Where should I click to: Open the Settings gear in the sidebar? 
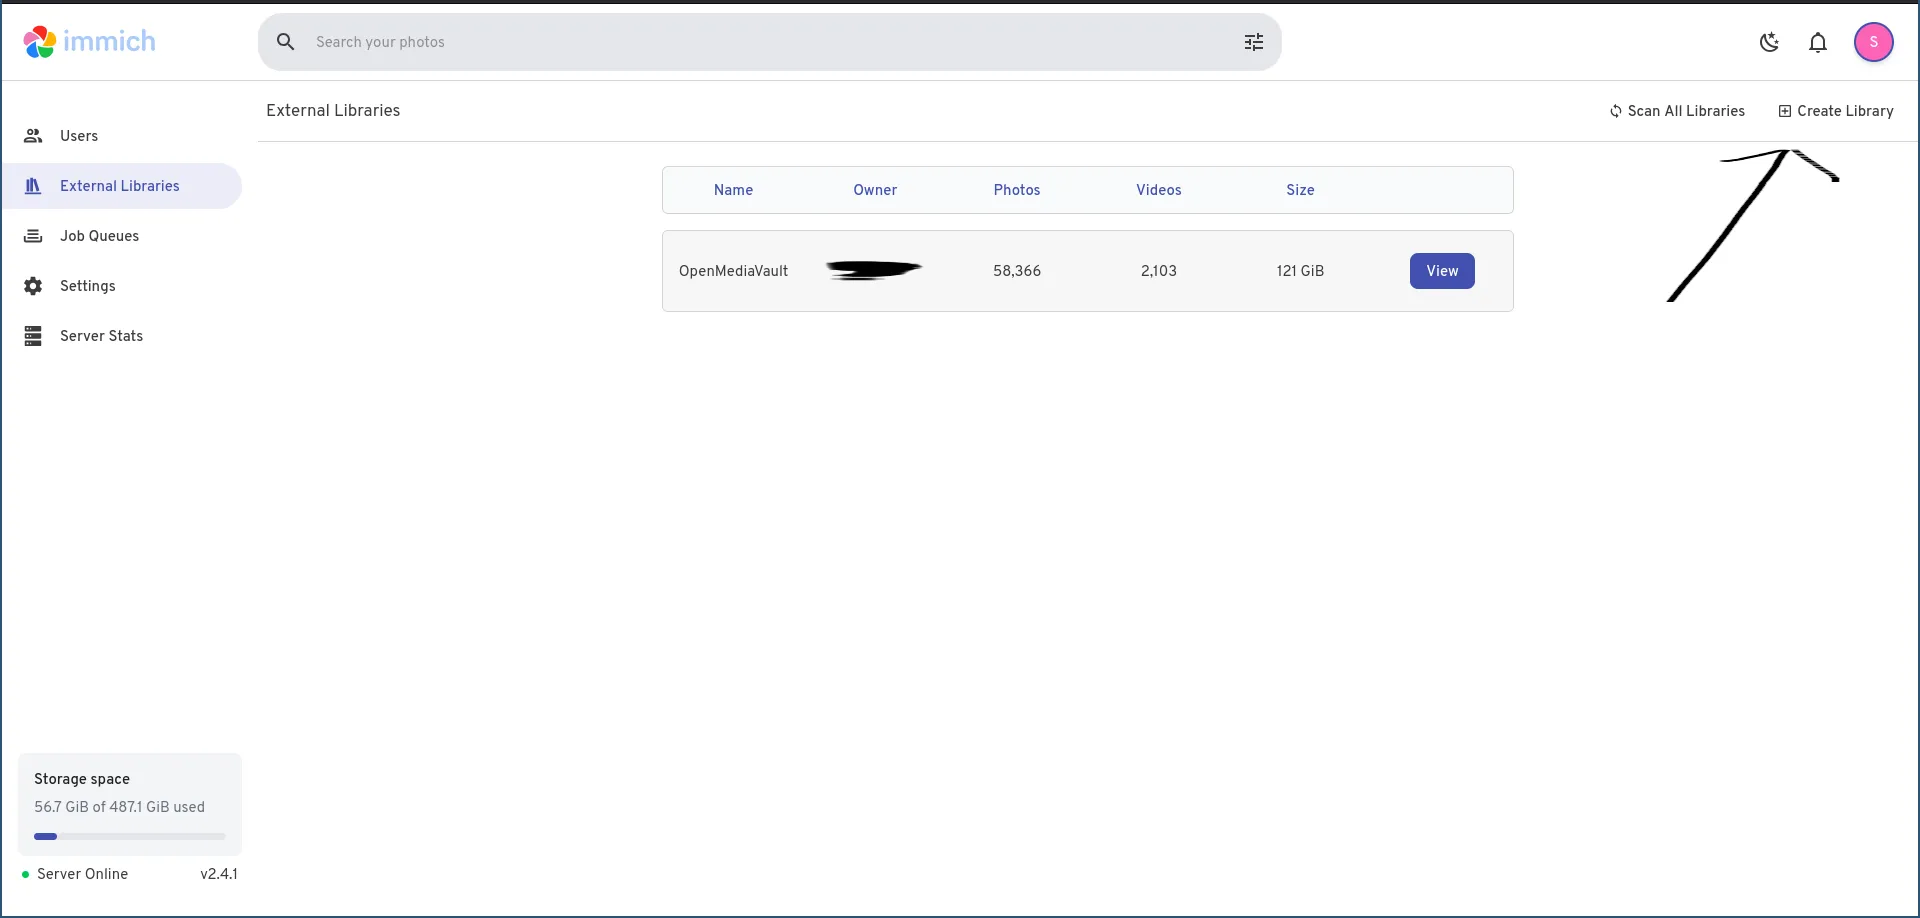click(88, 287)
